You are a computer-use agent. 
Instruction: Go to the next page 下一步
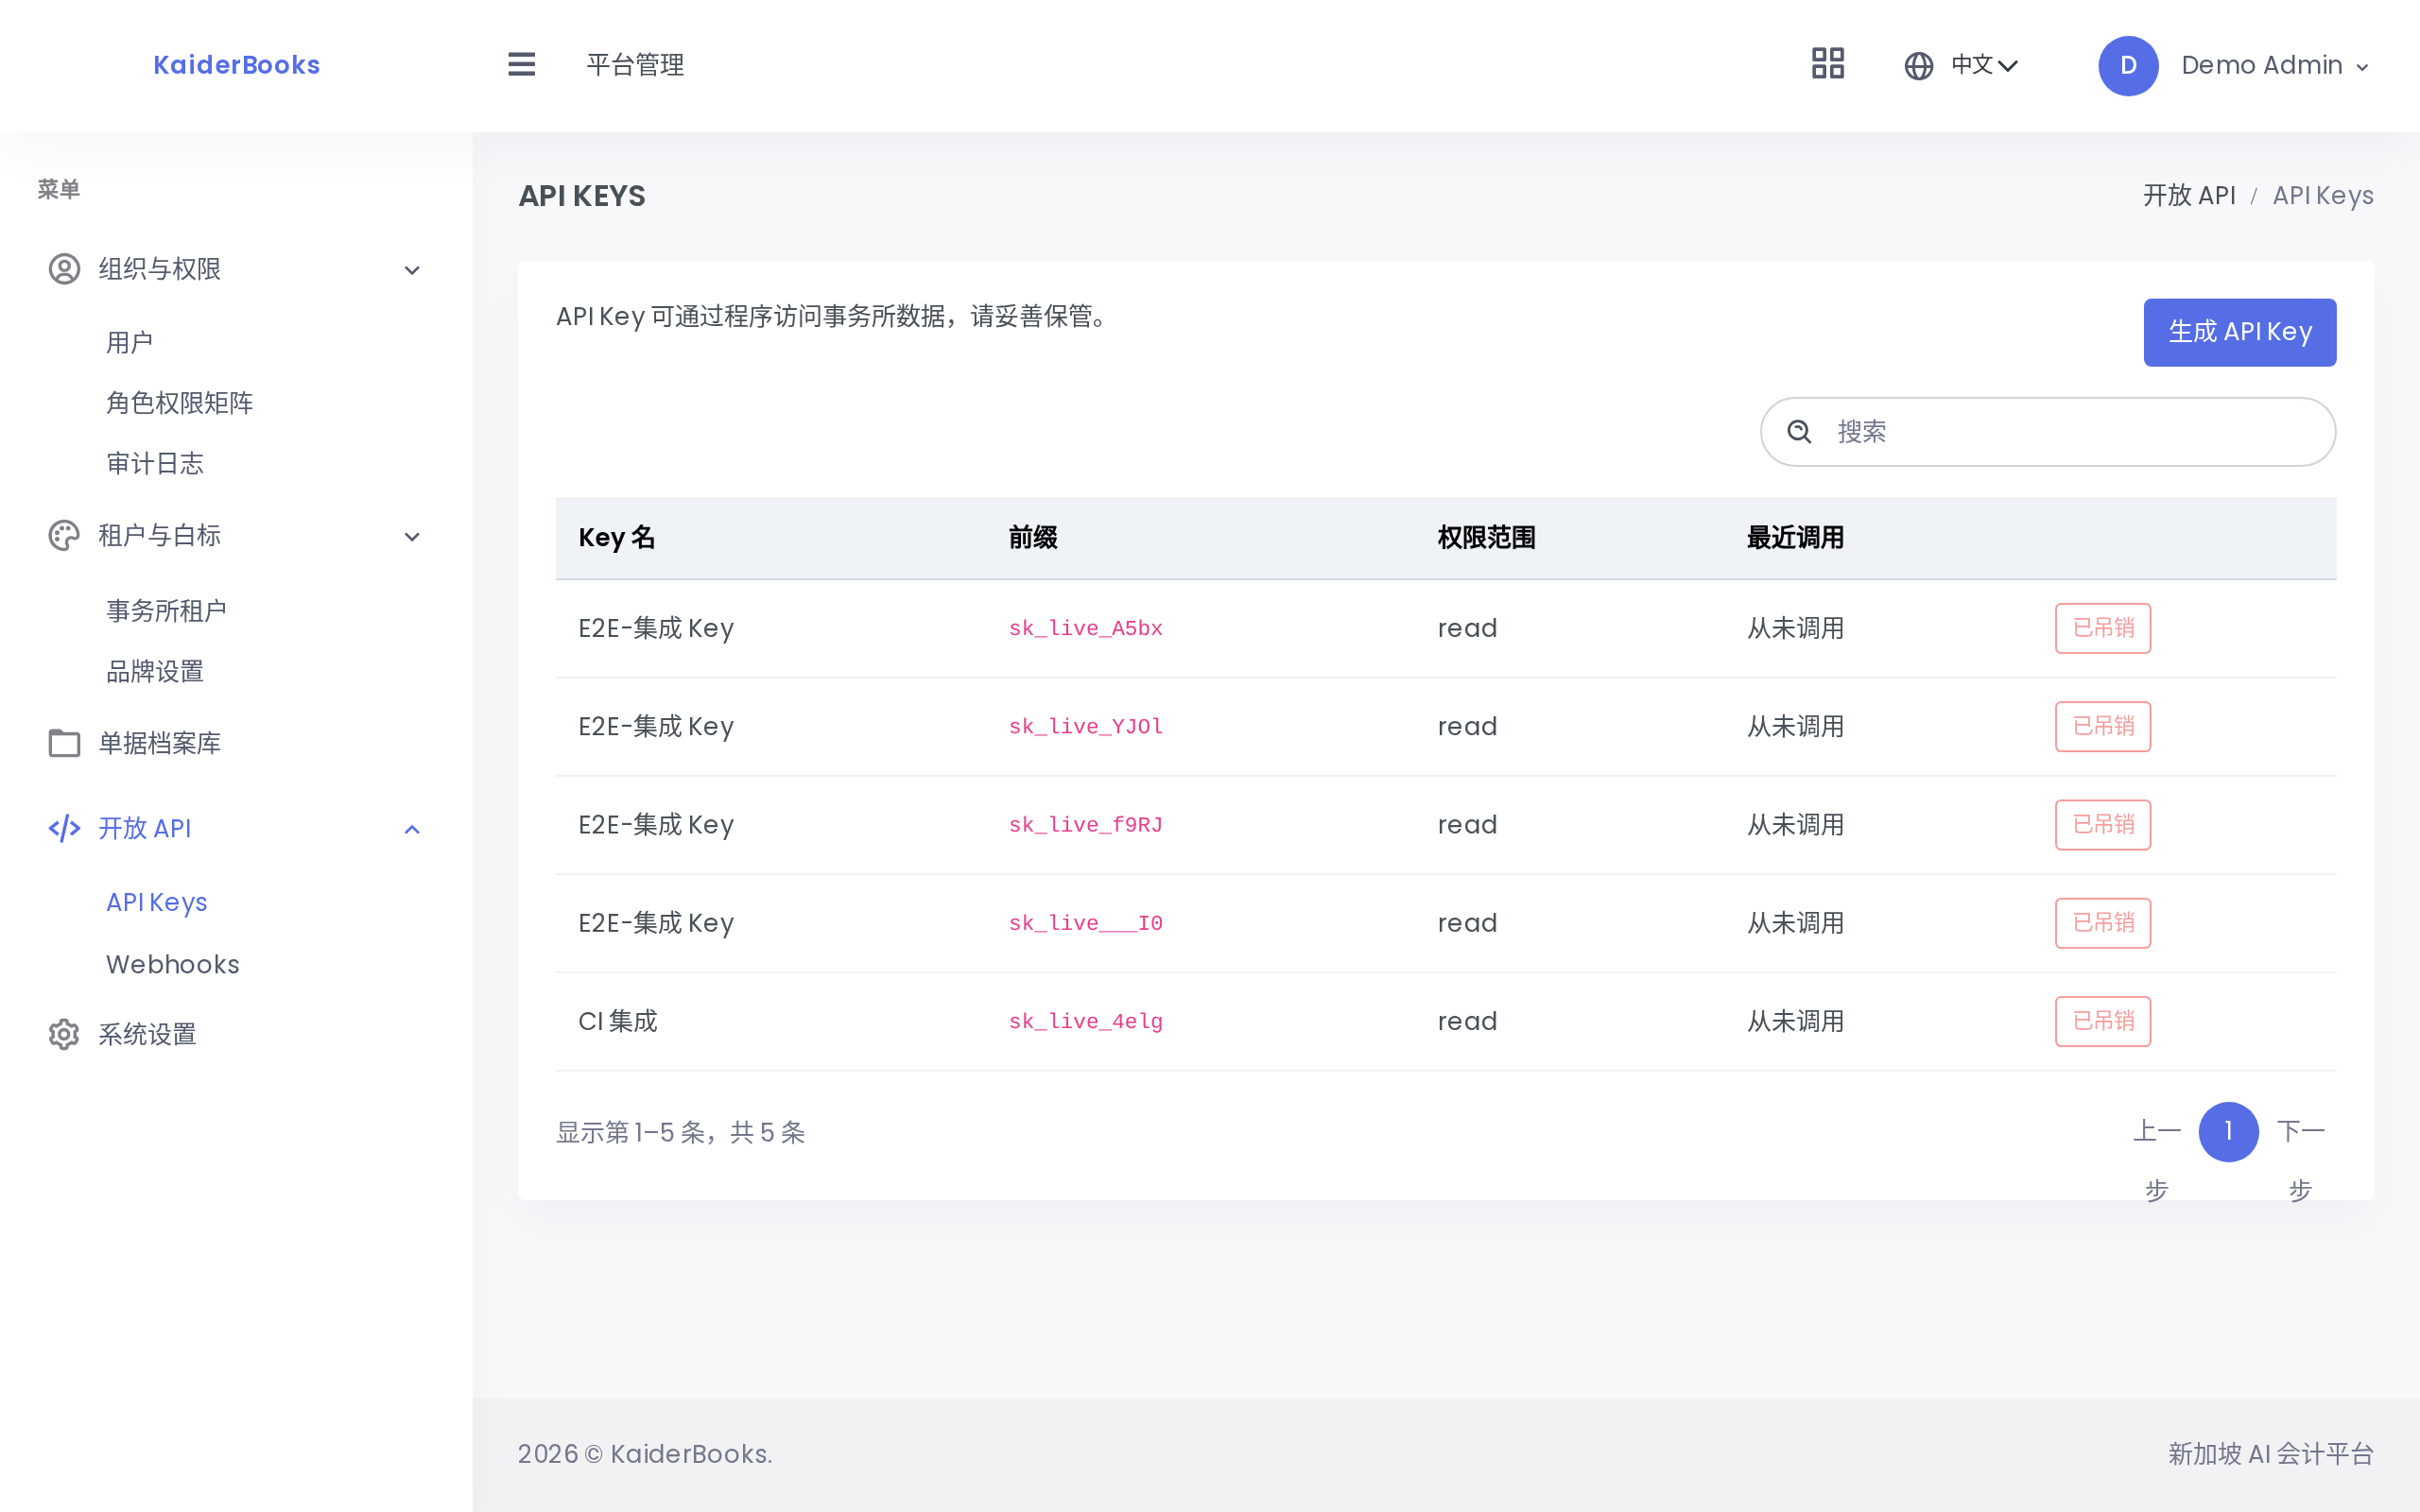2300,1160
